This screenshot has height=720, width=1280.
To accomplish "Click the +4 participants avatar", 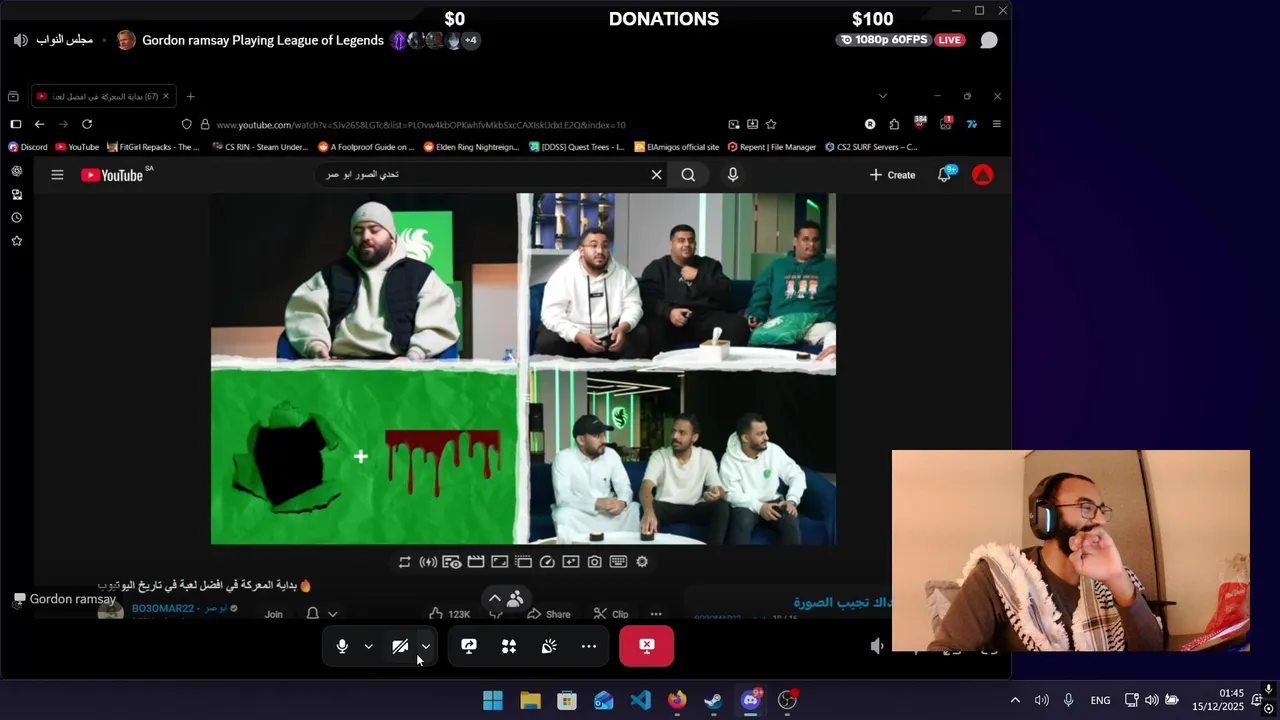I will [471, 40].
